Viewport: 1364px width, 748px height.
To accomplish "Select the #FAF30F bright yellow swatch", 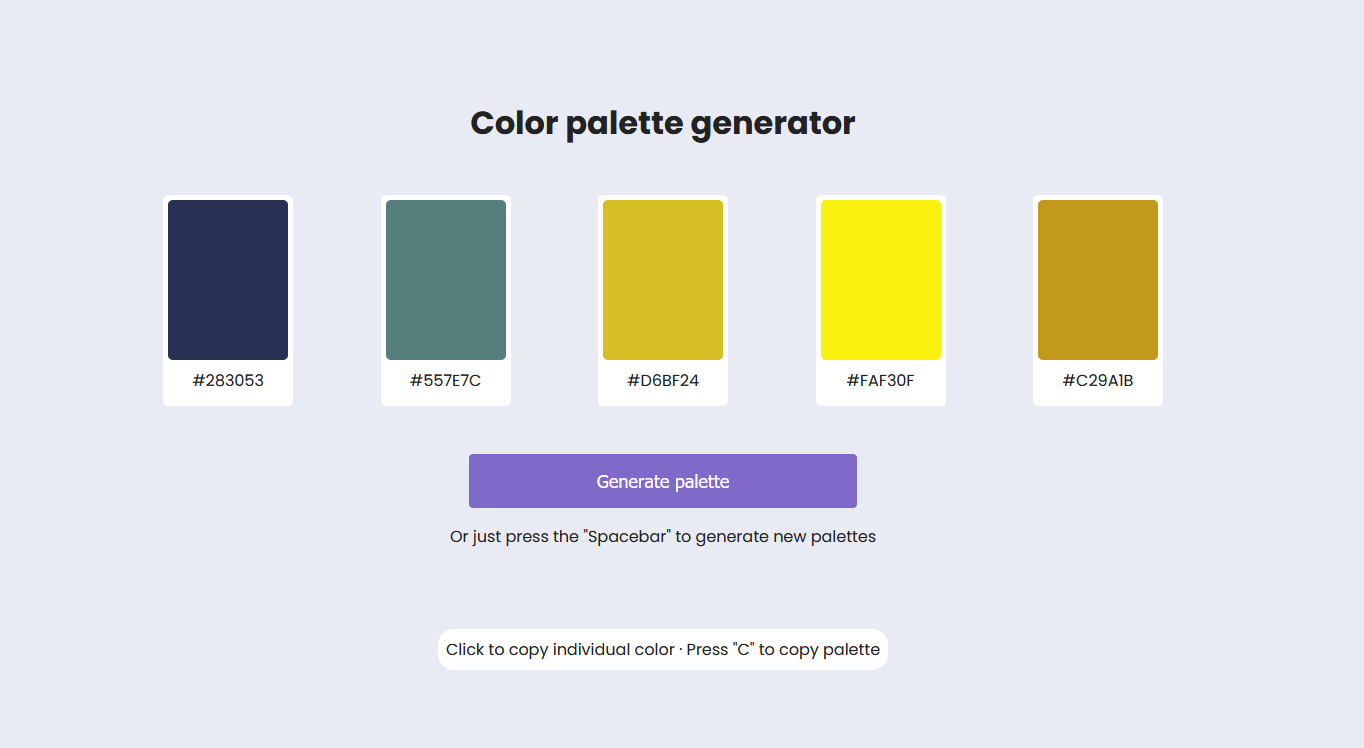I will 881,279.
